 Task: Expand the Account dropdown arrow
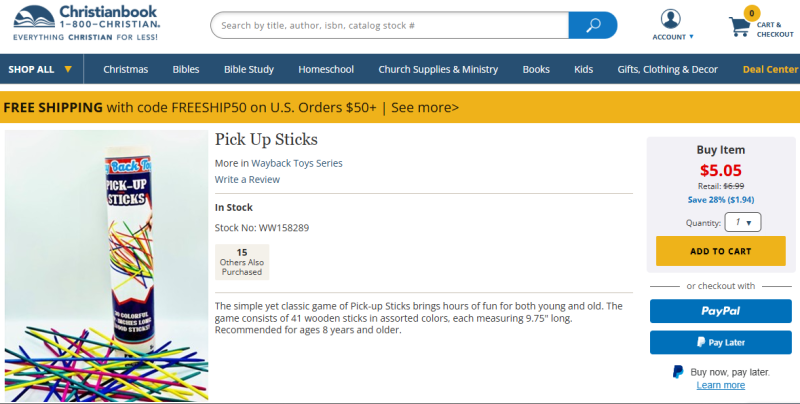point(691,37)
